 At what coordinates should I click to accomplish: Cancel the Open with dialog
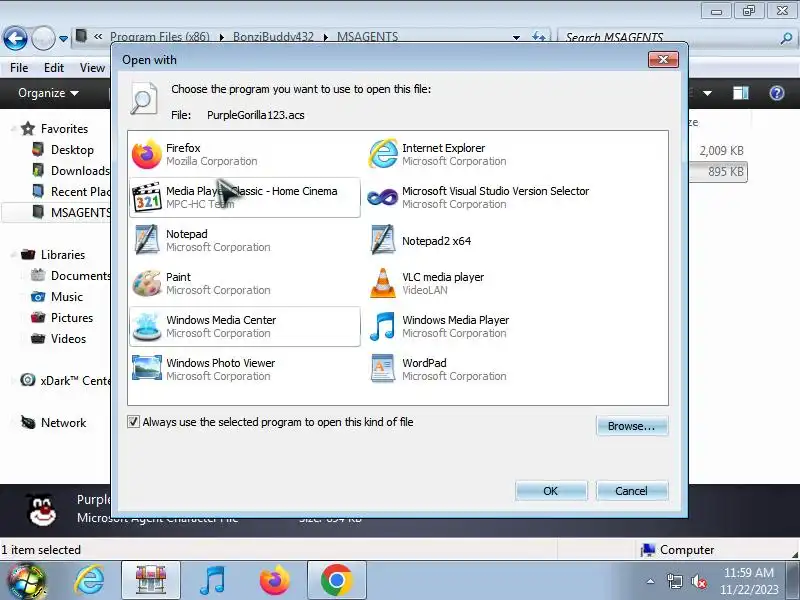pyautogui.click(x=632, y=491)
